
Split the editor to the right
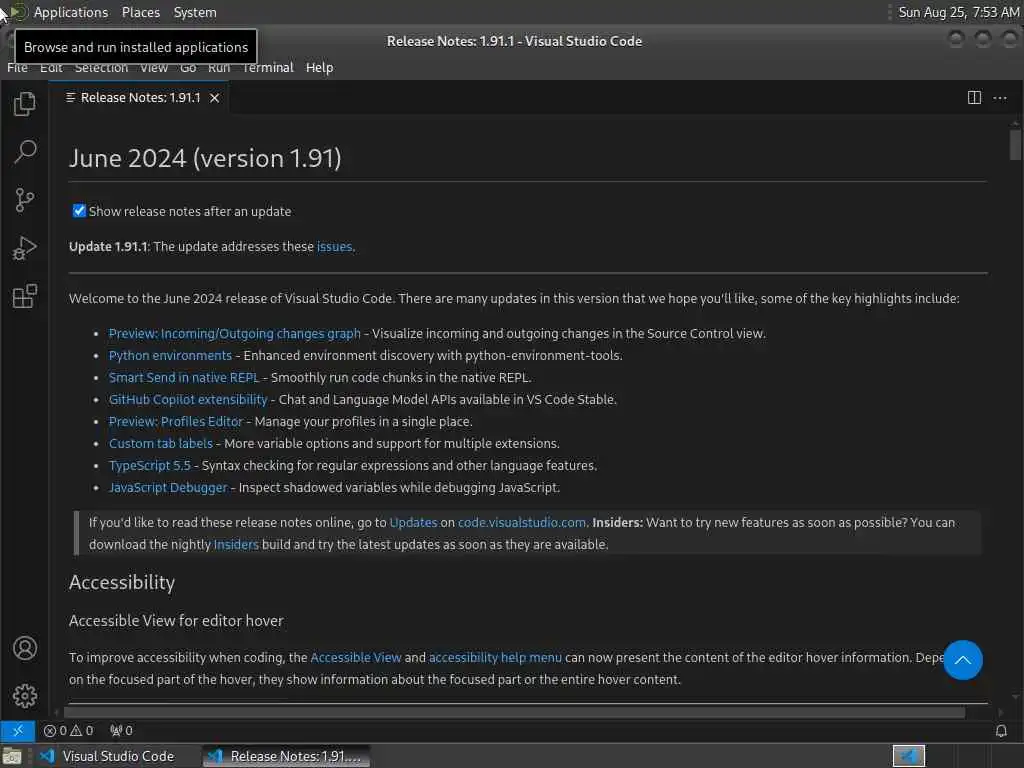click(974, 98)
